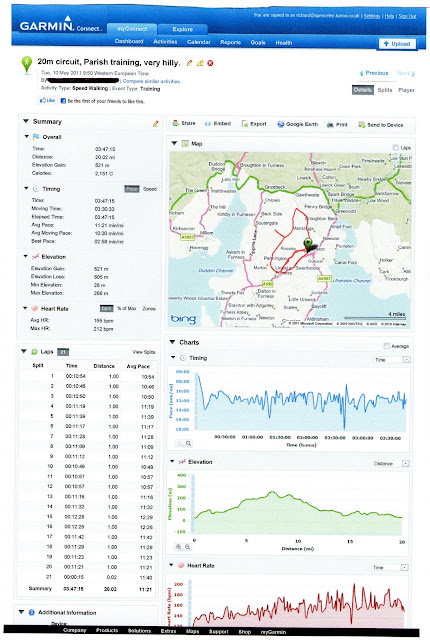Click the Embed icon in share toolbar
Viewport: 430px width, 640px height.
[x=208, y=124]
